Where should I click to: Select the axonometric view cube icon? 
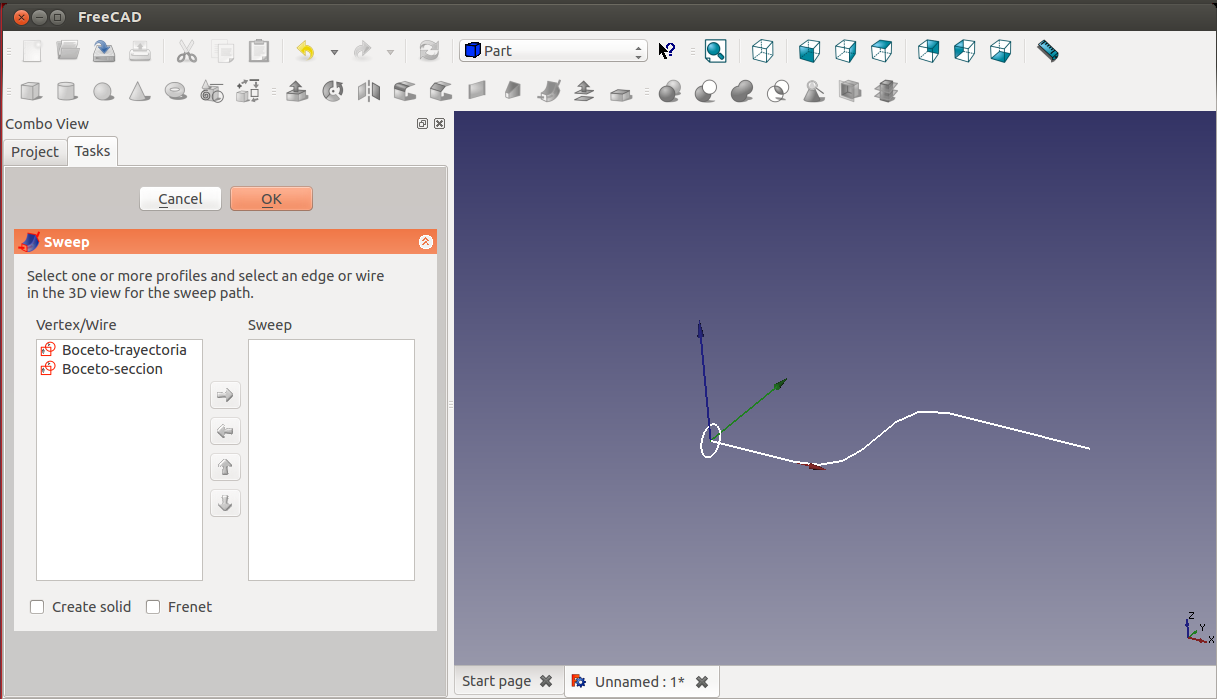[x=763, y=51]
